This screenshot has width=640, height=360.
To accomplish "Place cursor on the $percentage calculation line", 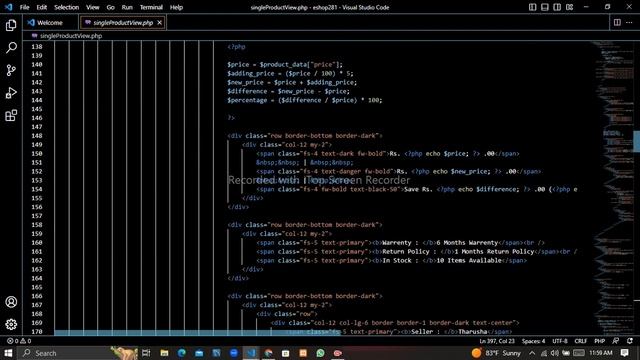I will 304,100.
